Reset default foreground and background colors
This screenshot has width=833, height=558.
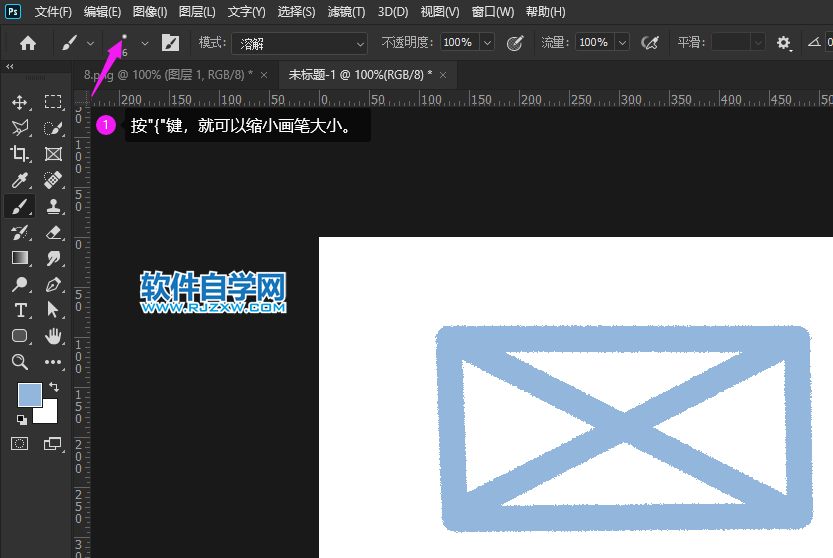[x=22, y=420]
